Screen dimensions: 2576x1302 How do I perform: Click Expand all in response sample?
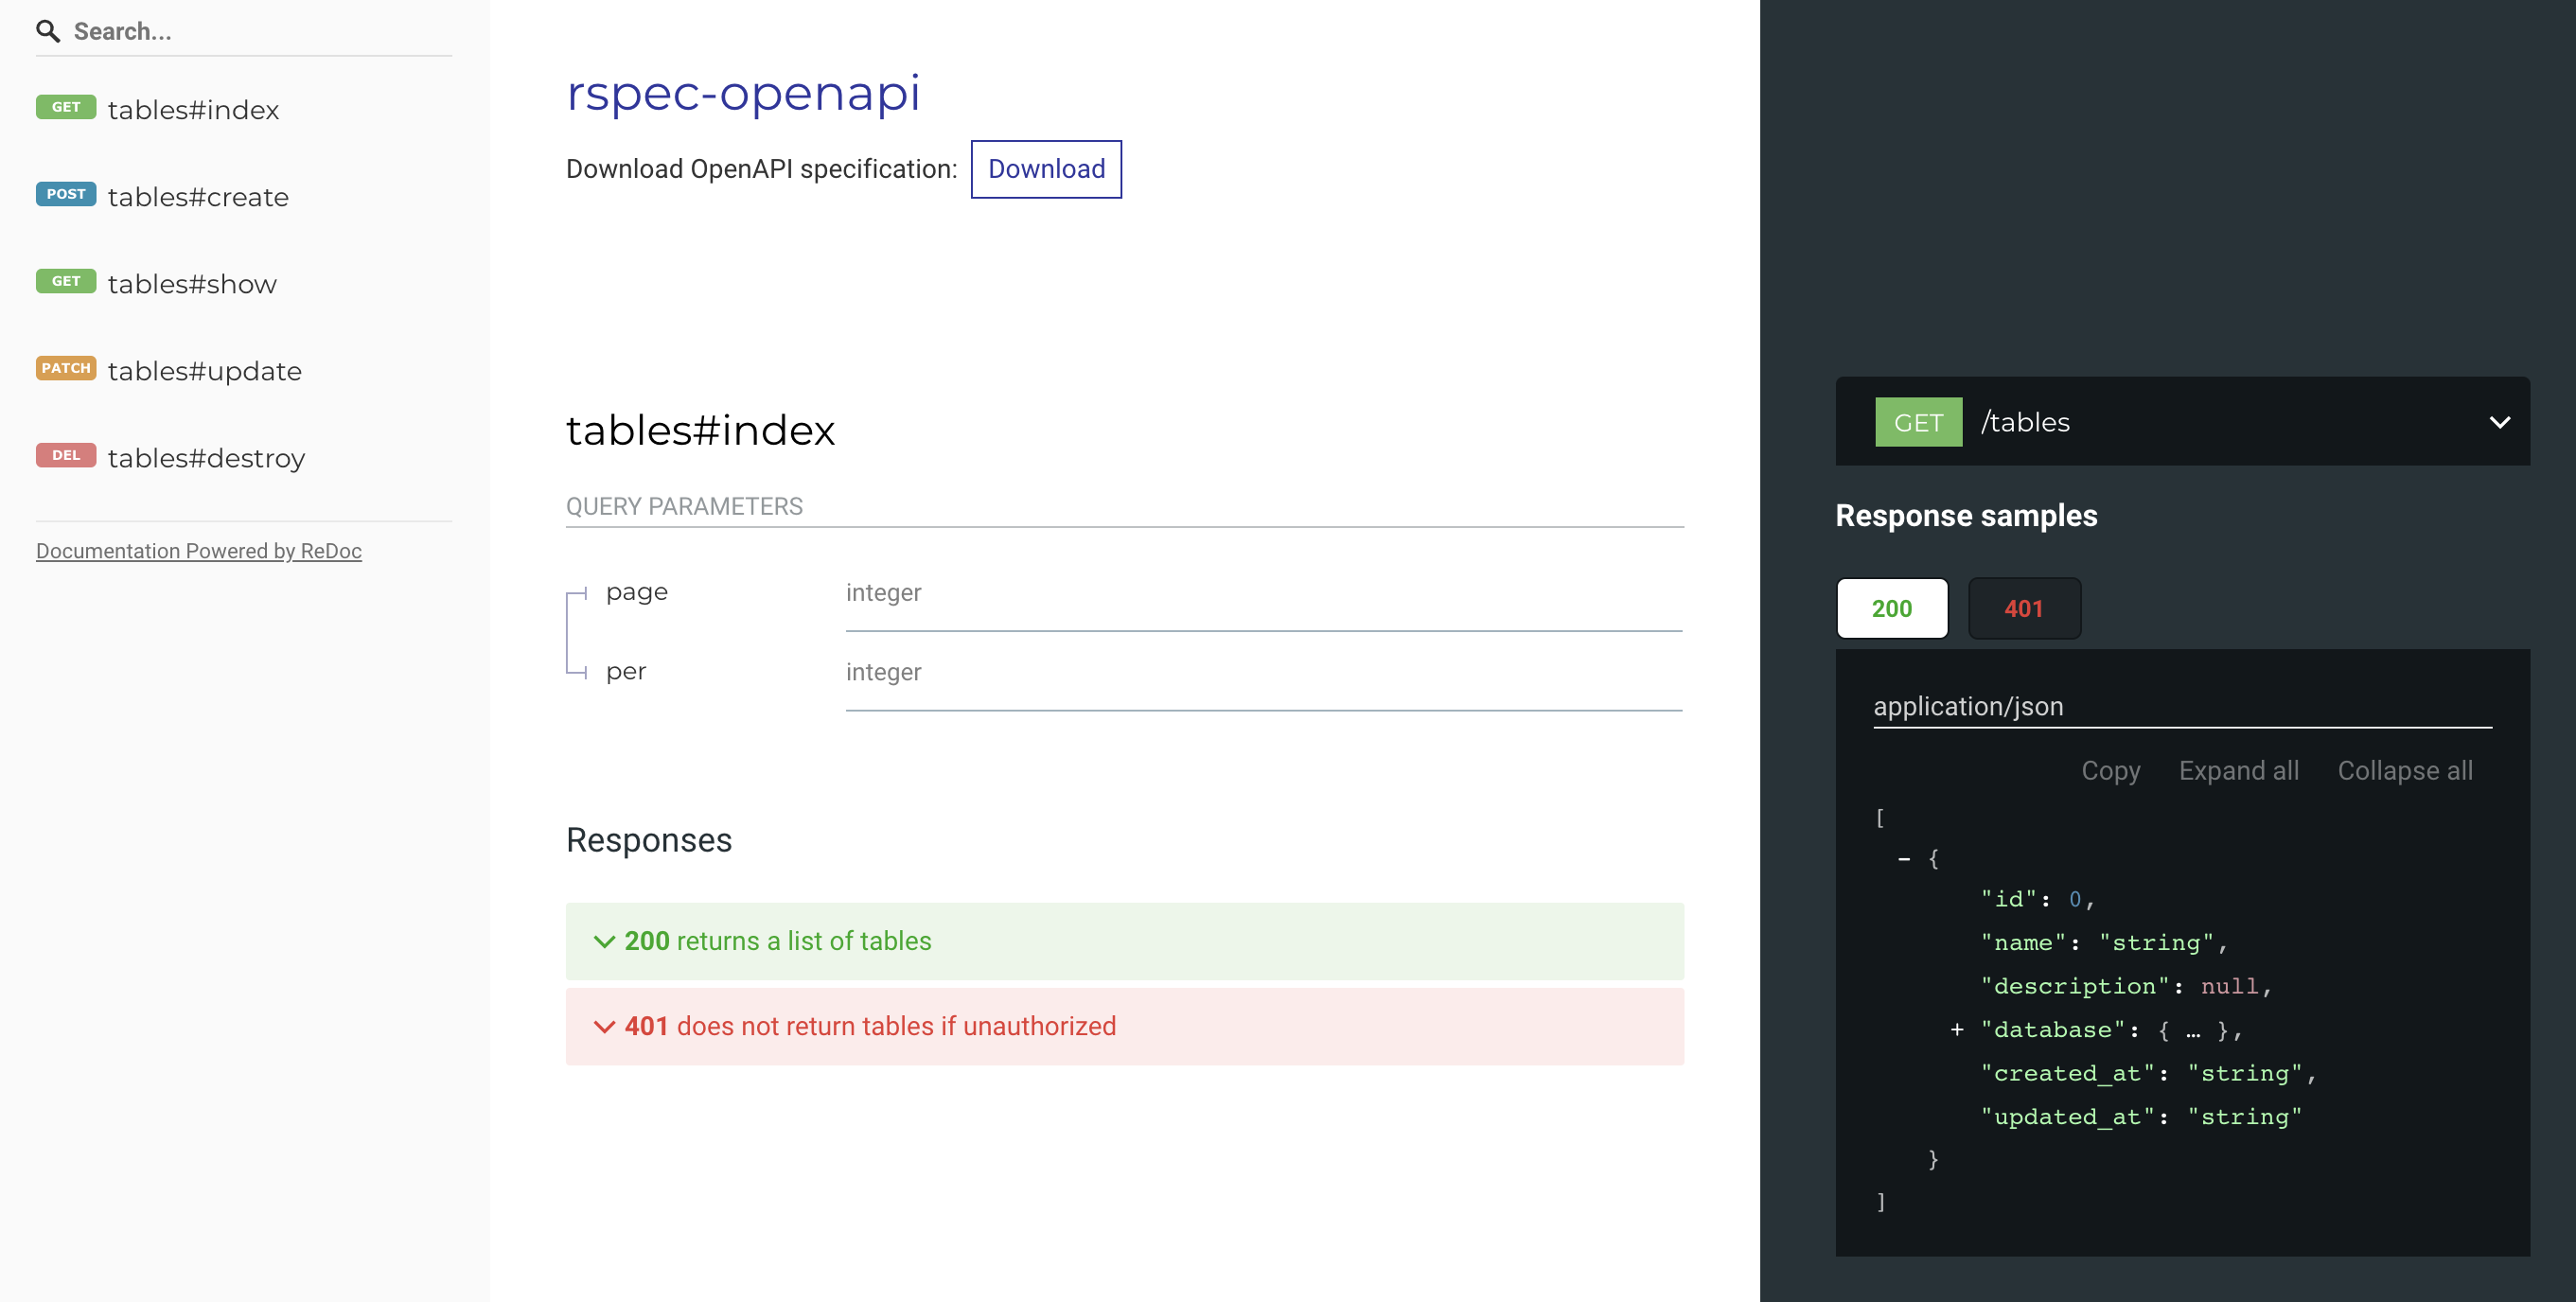tap(2238, 771)
